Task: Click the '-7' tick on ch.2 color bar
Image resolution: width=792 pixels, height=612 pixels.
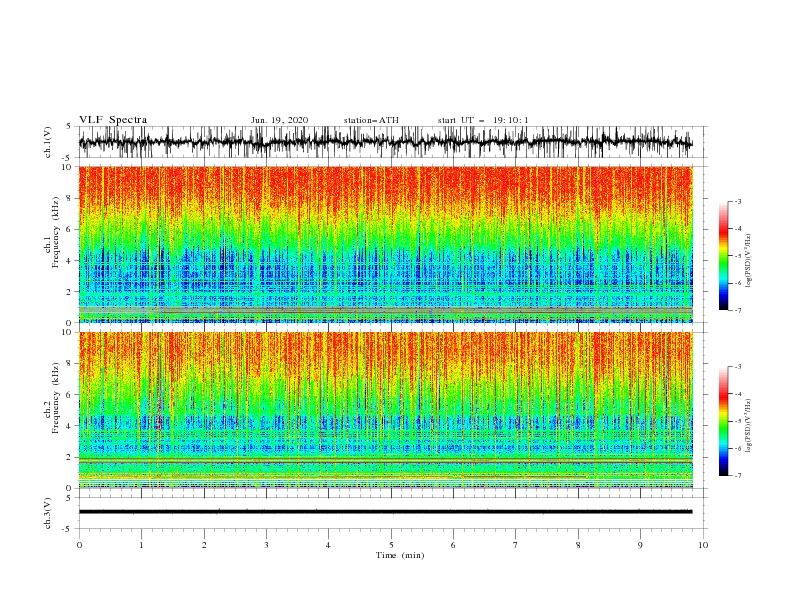Action: pos(738,476)
